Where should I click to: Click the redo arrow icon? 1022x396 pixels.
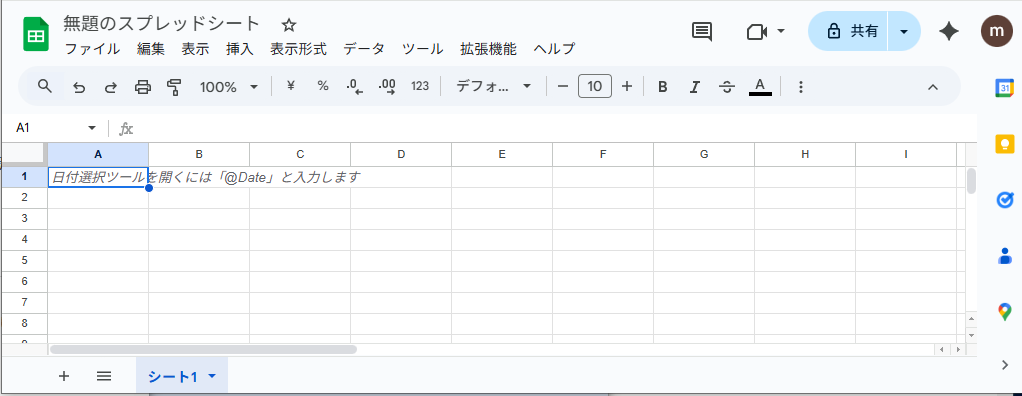tap(111, 87)
